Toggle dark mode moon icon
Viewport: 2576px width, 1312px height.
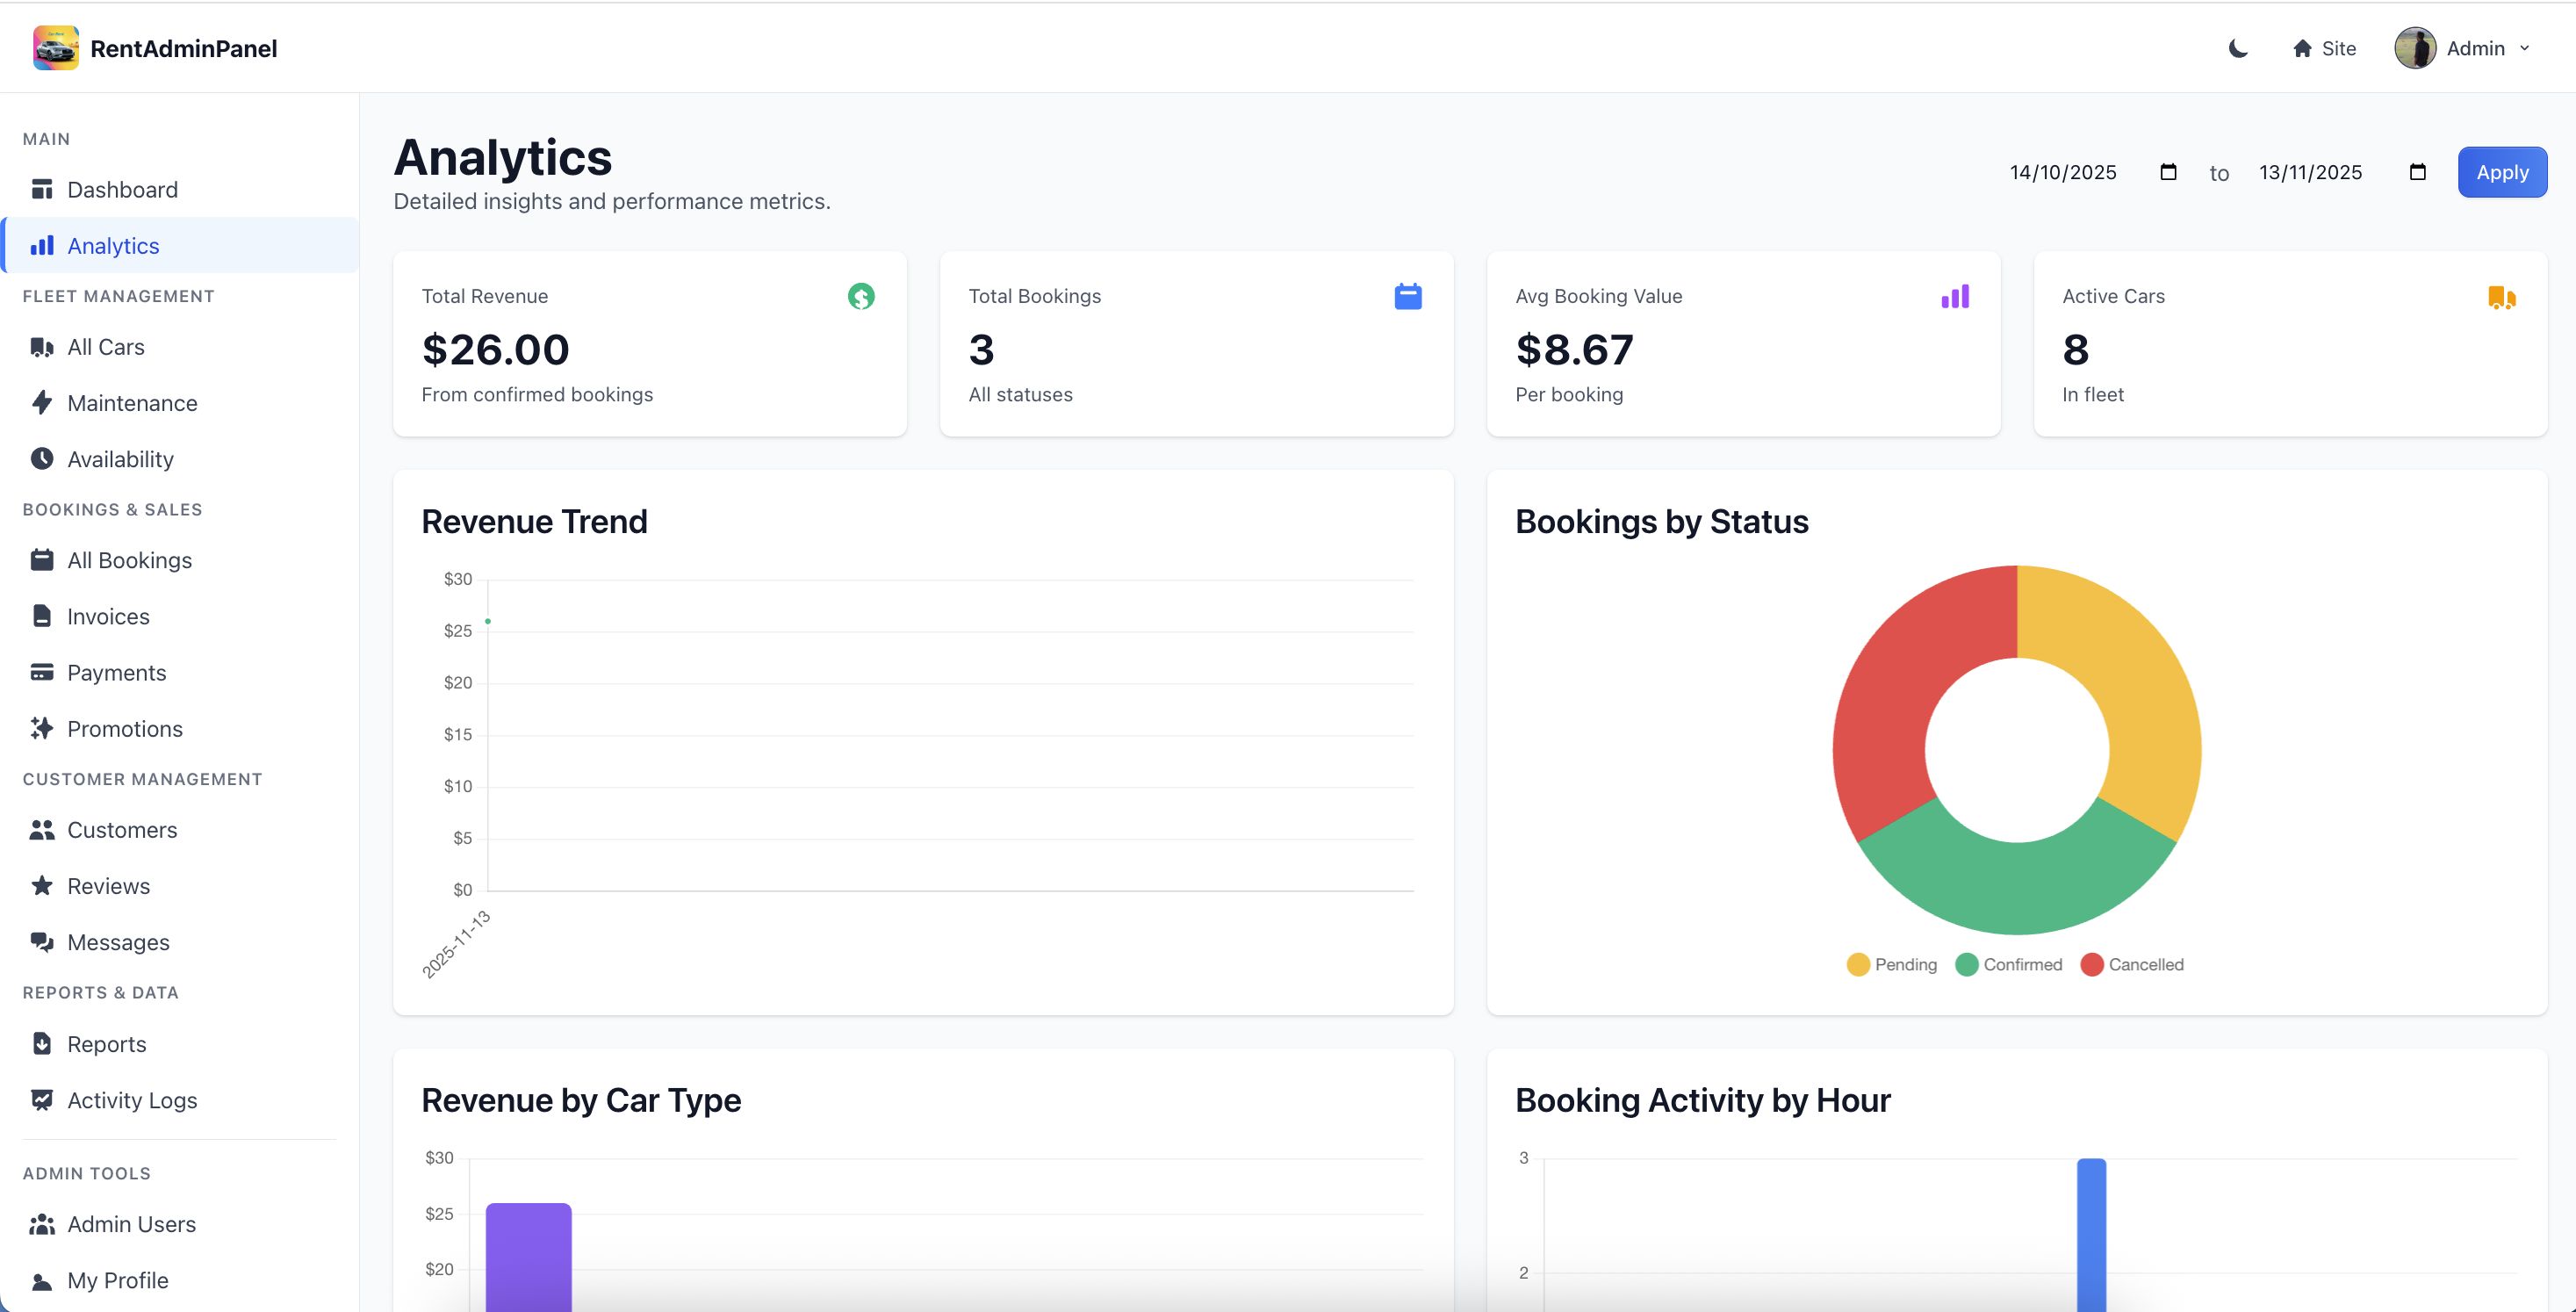2238,48
